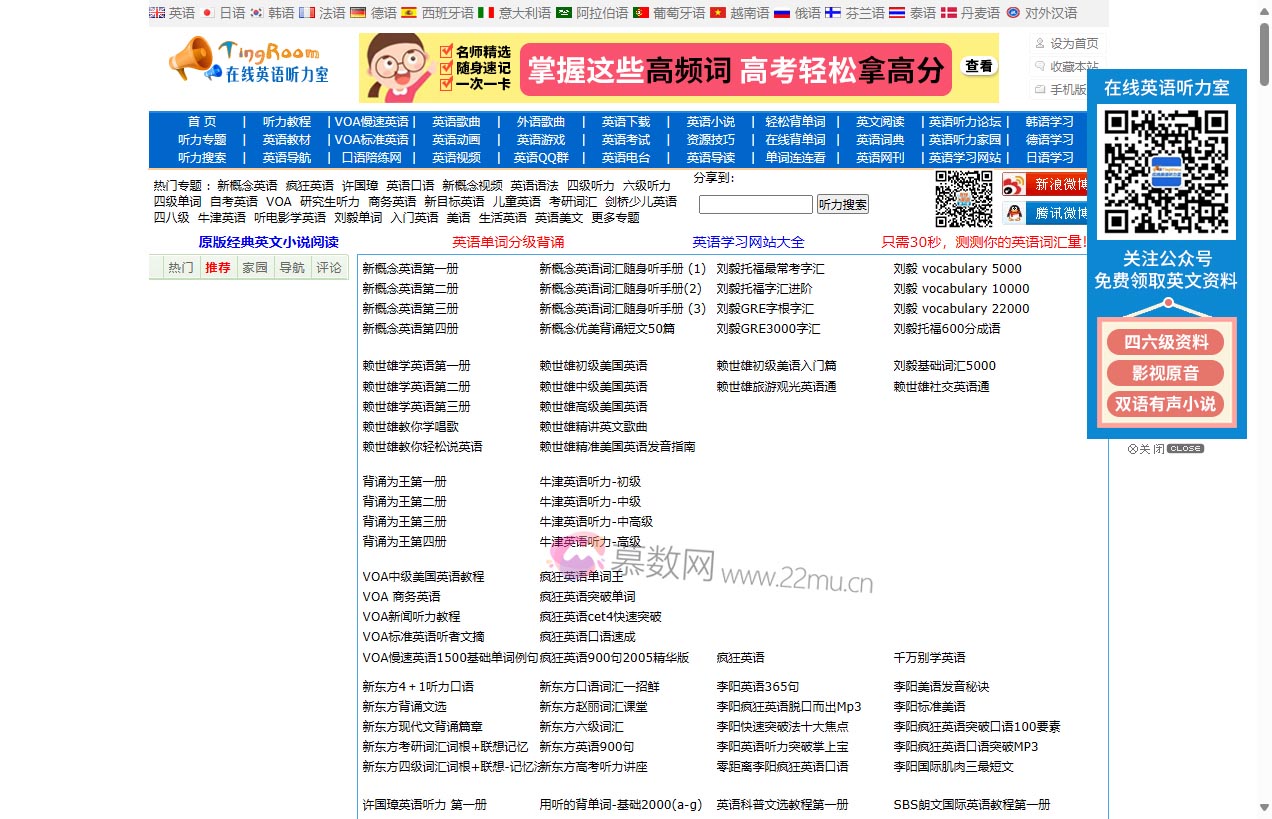Viewport: 1272px width, 819px height.
Task: Click the 听力搜索 search button
Action: pos(843,203)
